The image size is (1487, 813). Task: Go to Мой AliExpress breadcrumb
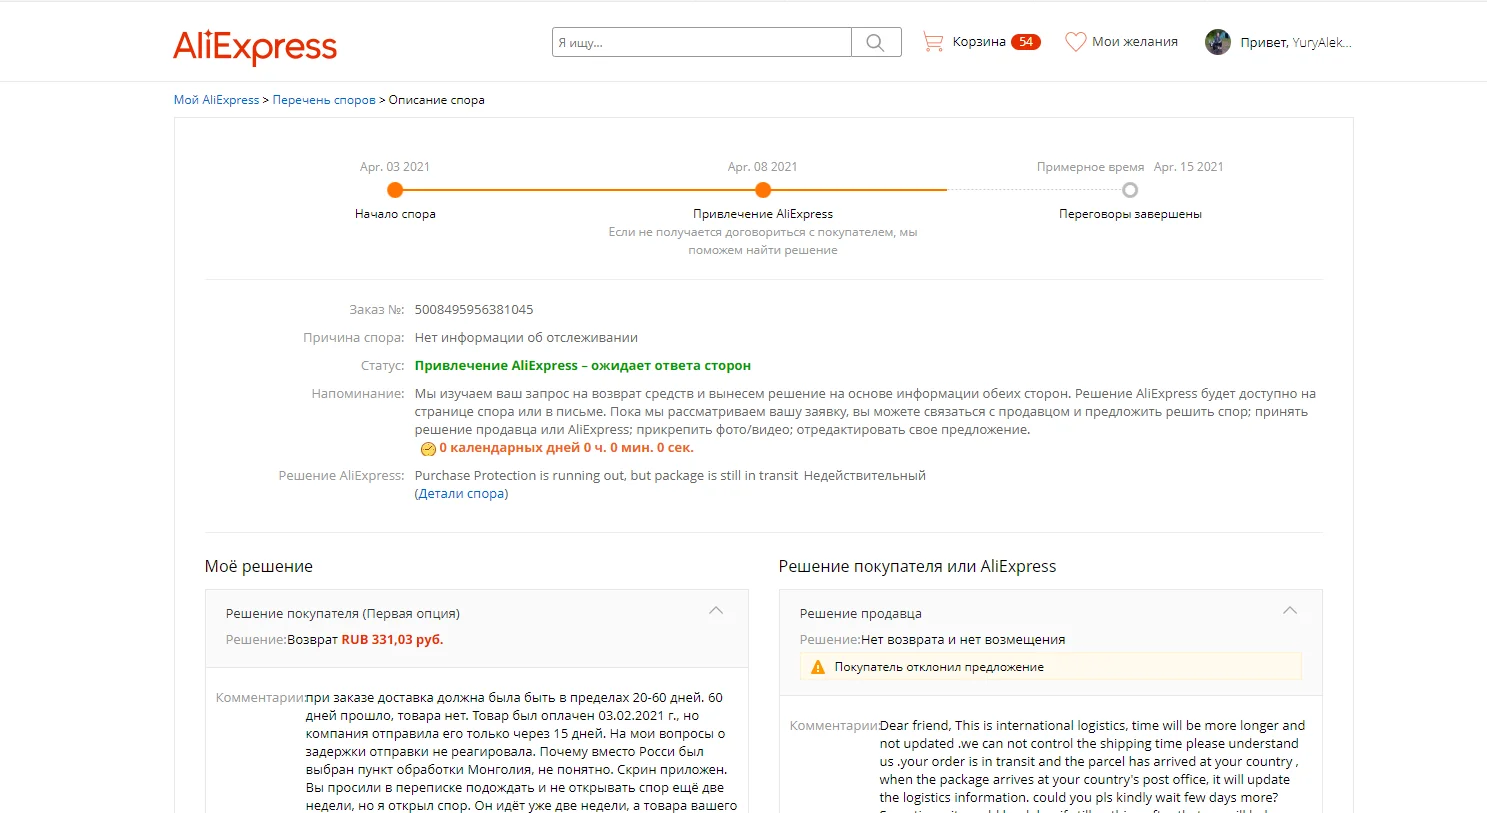[216, 100]
